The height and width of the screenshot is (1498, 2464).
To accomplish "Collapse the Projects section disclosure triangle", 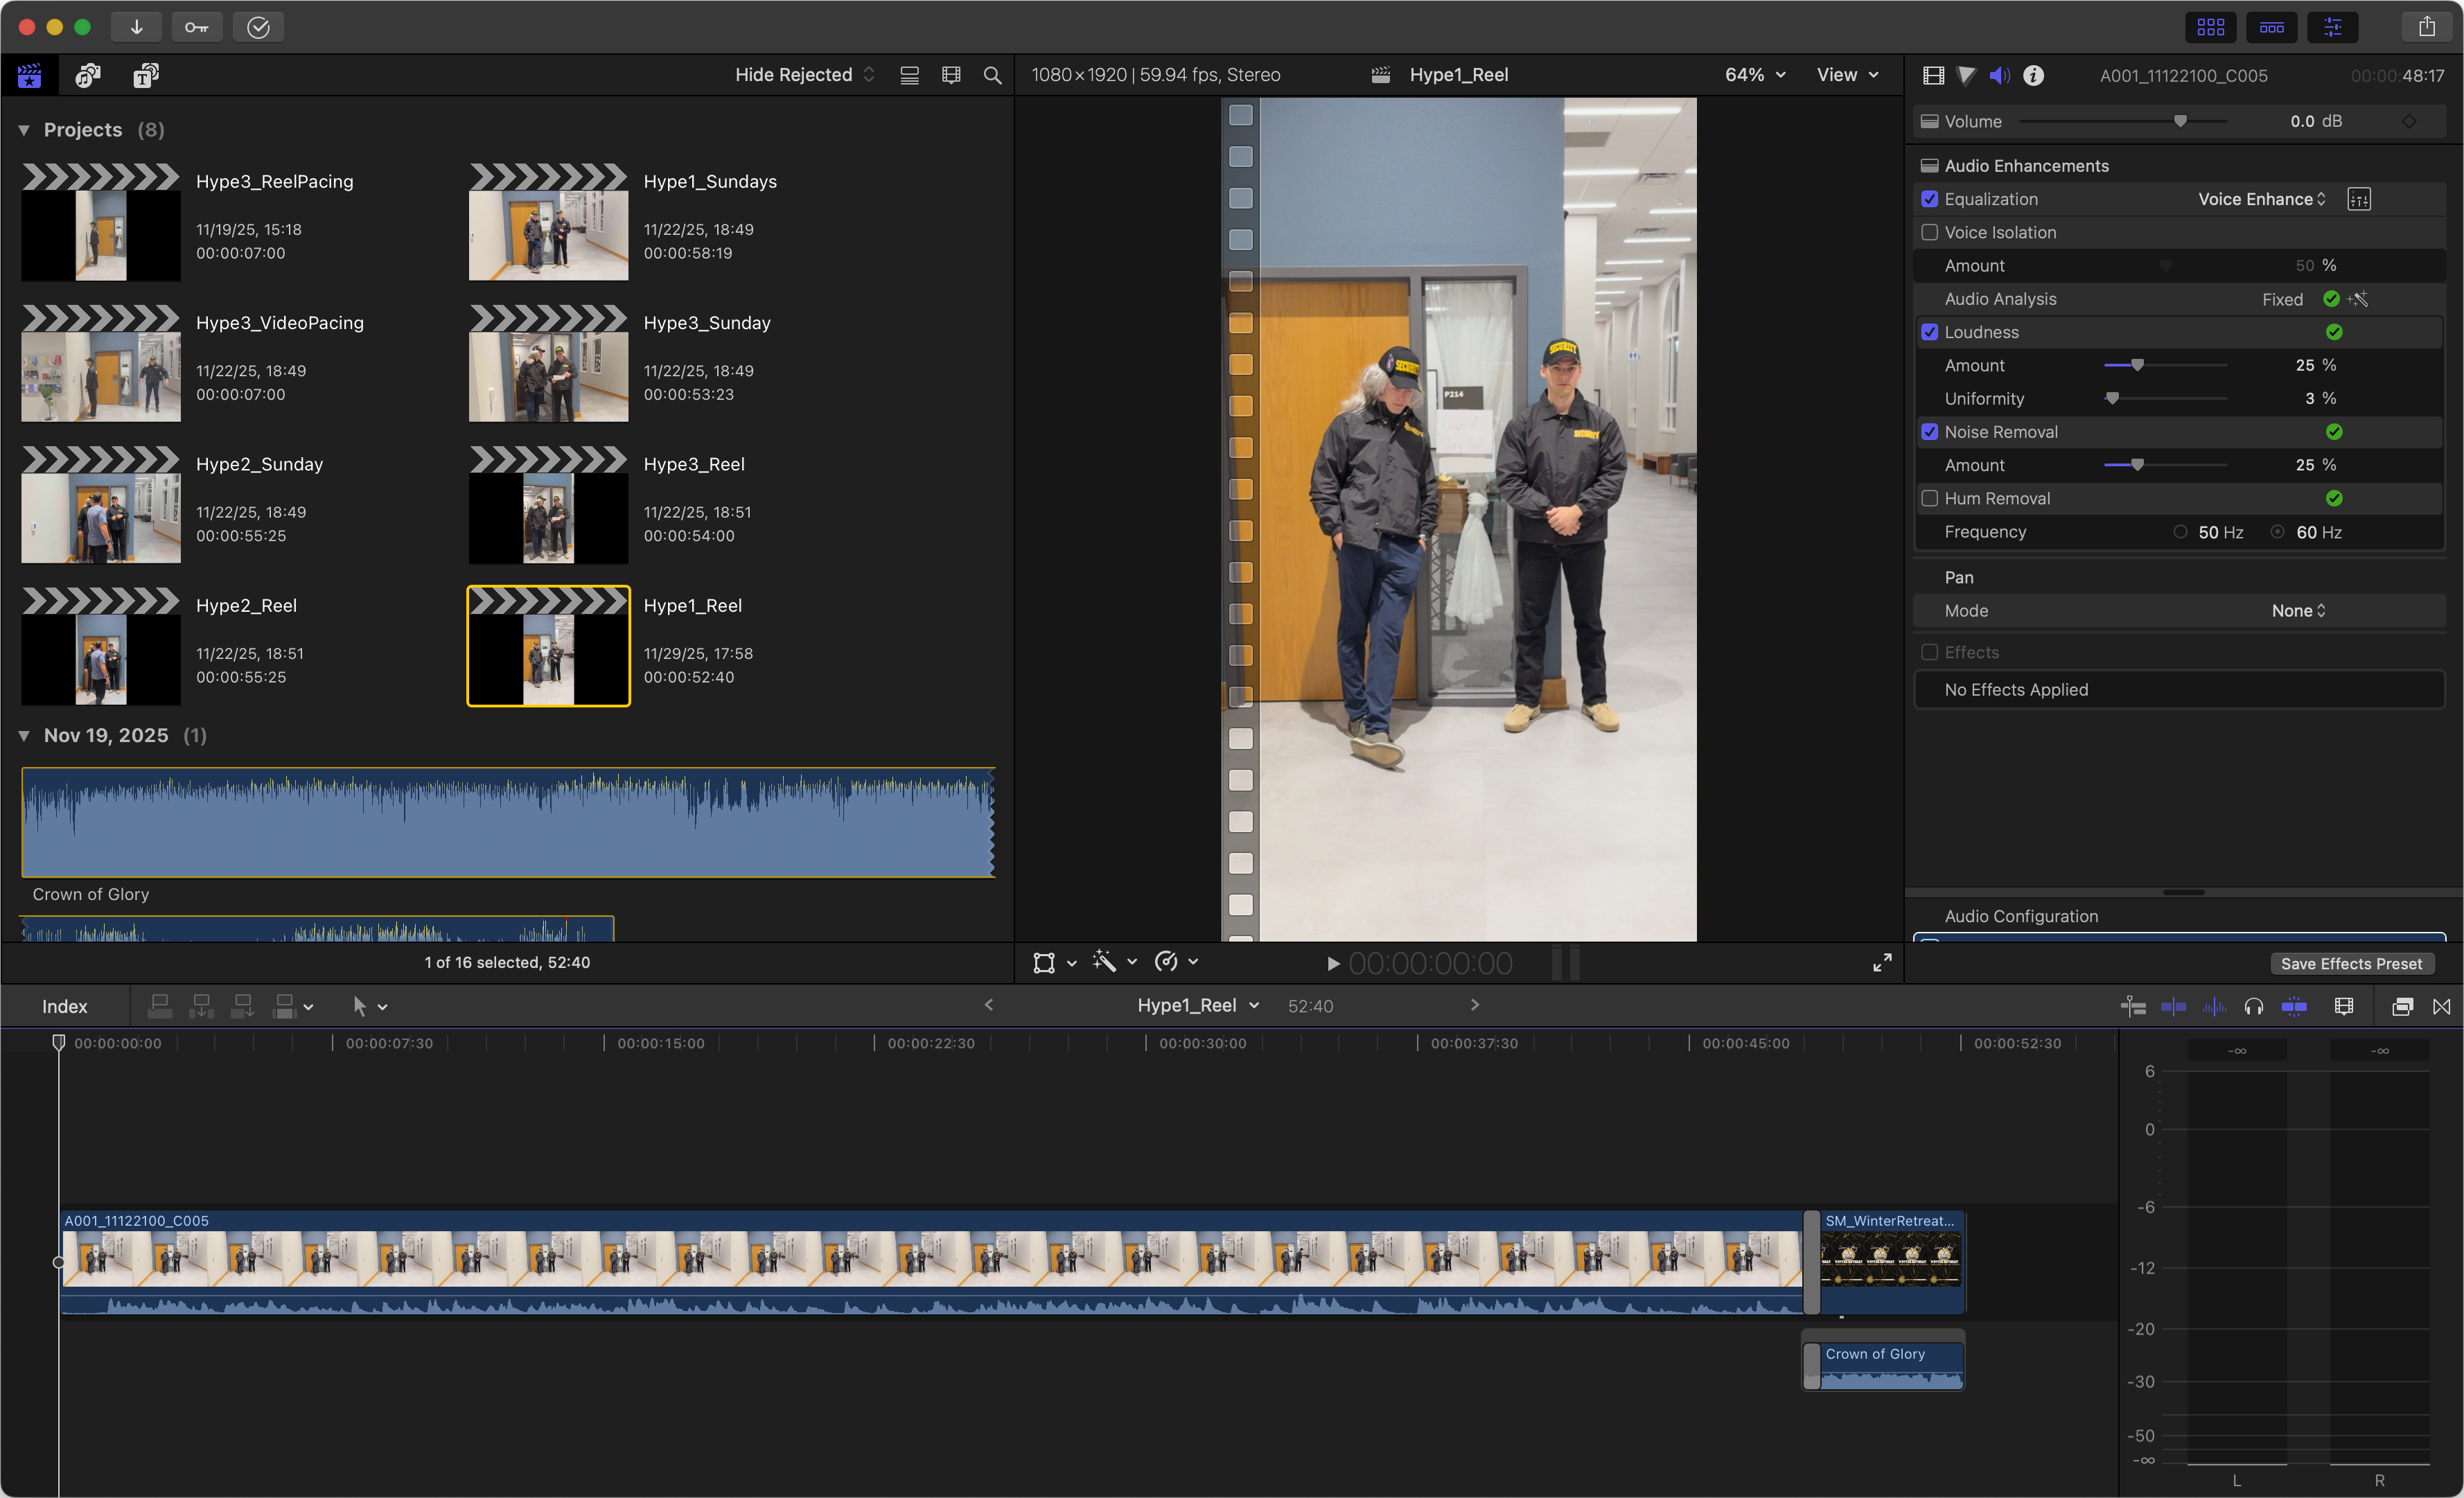I will click(x=24, y=129).
